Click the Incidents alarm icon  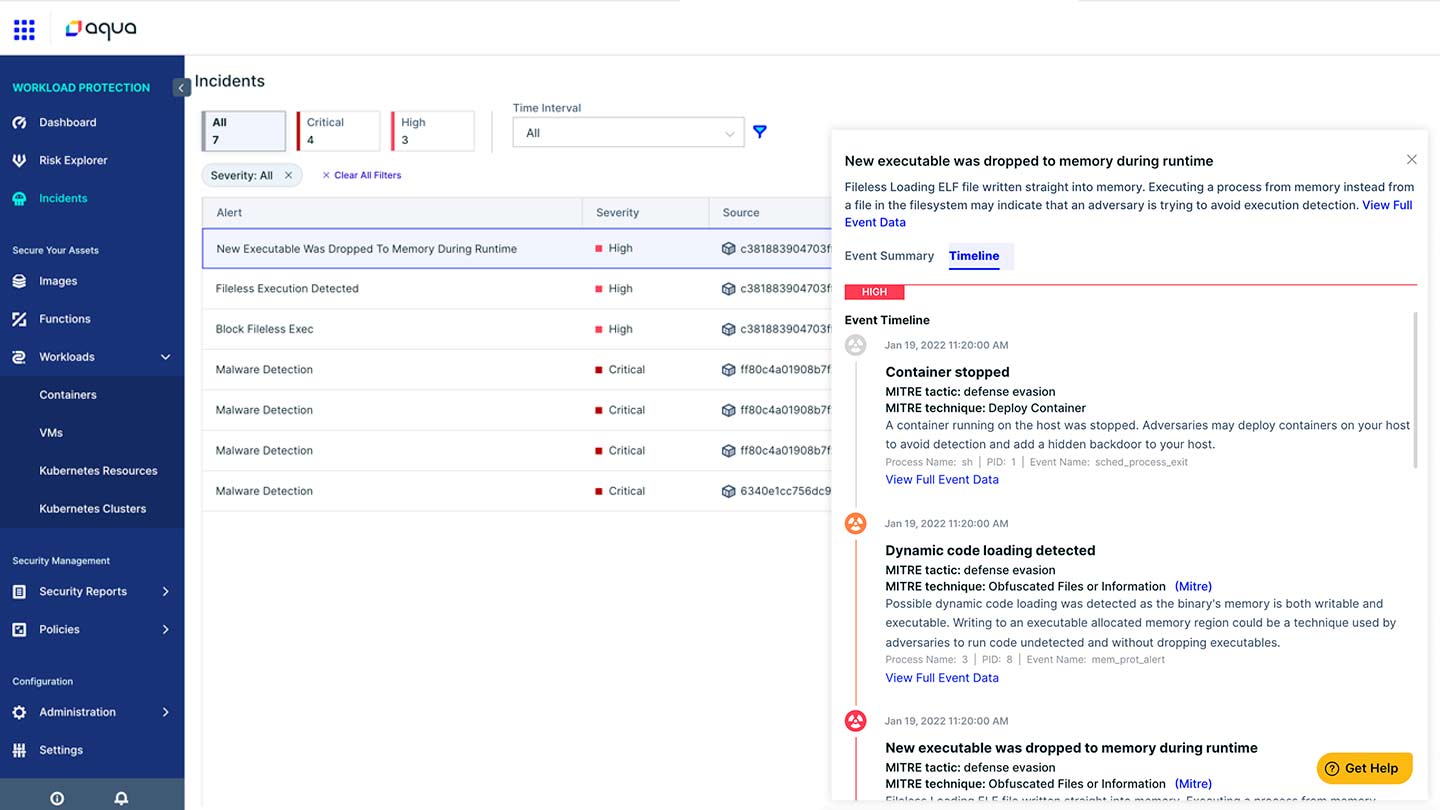click(x=19, y=198)
